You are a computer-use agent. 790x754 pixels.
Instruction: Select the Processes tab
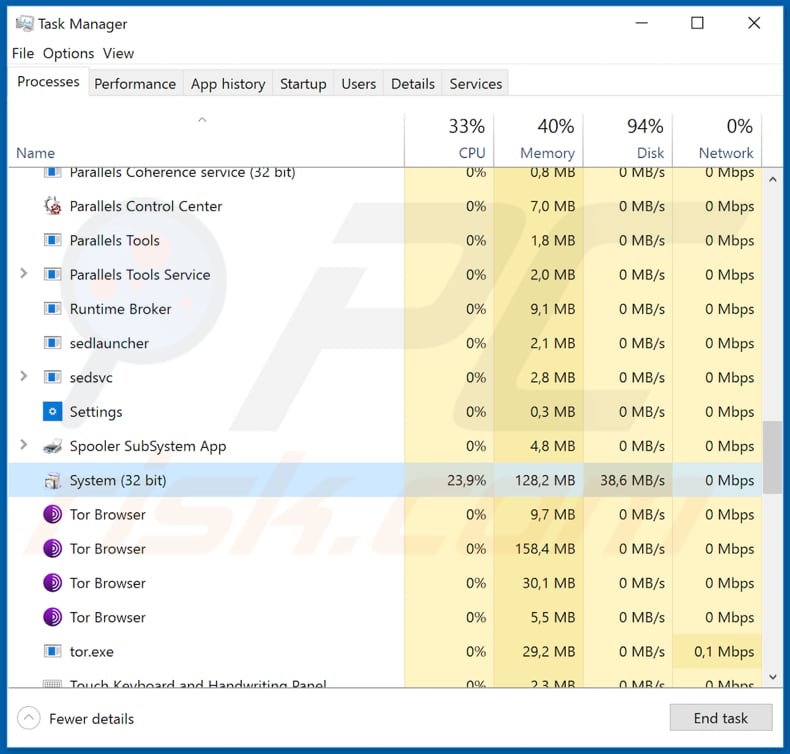point(48,82)
